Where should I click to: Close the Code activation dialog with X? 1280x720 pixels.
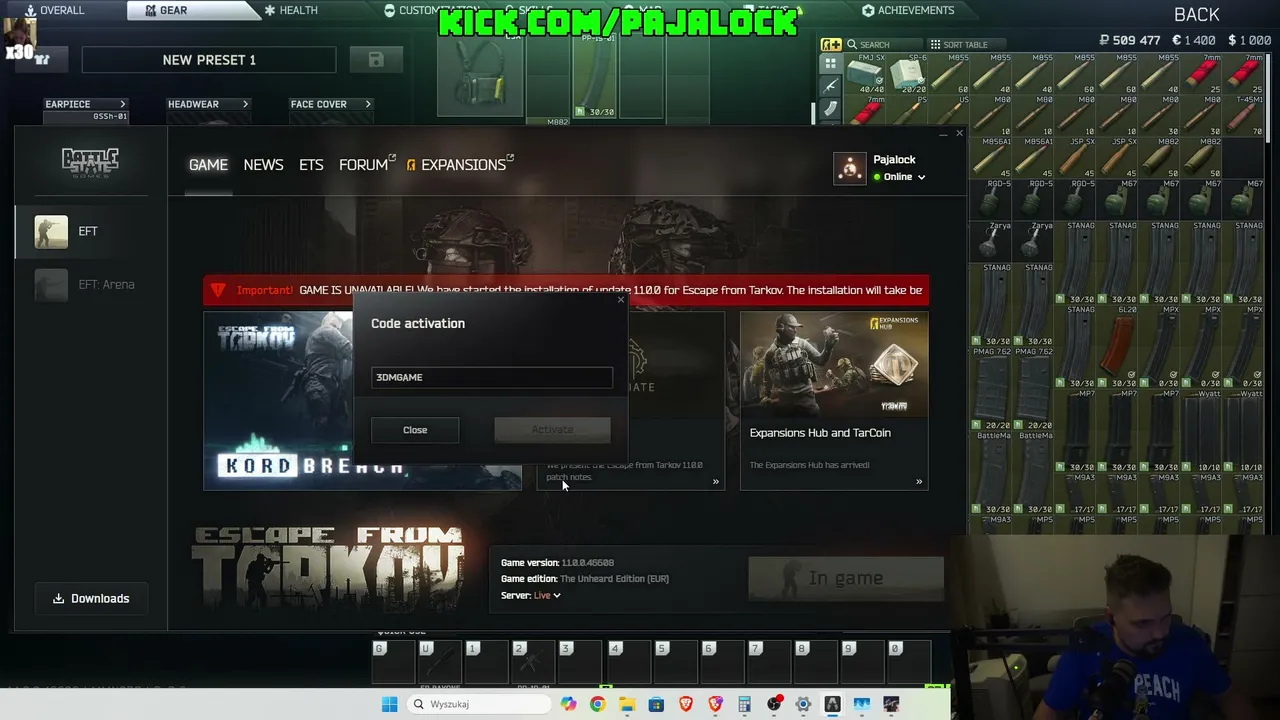(x=620, y=300)
